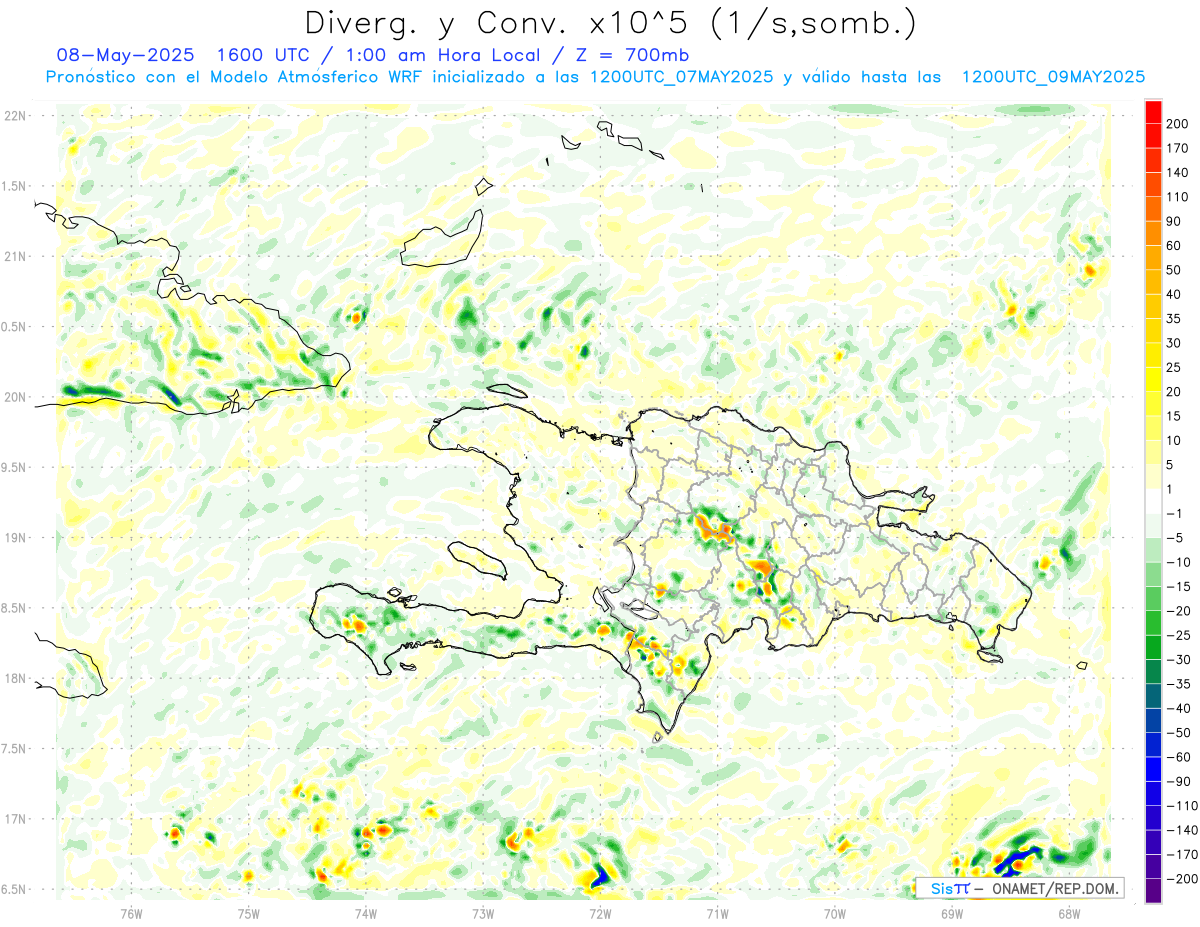The height and width of the screenshot is (927, 1200).
Task: Select the yellow swatch between 20 and 25
Action: pyautogui.click(x=1153, y=380)
